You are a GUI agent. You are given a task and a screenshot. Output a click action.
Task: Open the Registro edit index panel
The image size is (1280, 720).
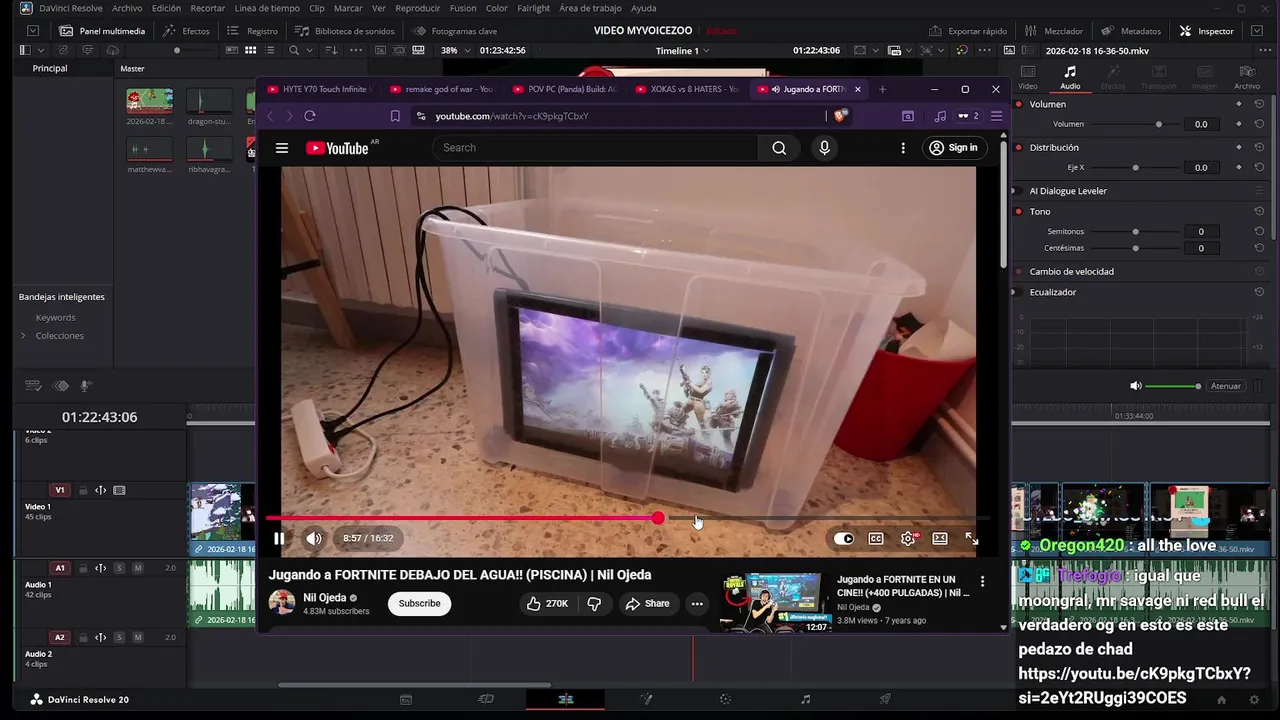[x=252, y=31]
